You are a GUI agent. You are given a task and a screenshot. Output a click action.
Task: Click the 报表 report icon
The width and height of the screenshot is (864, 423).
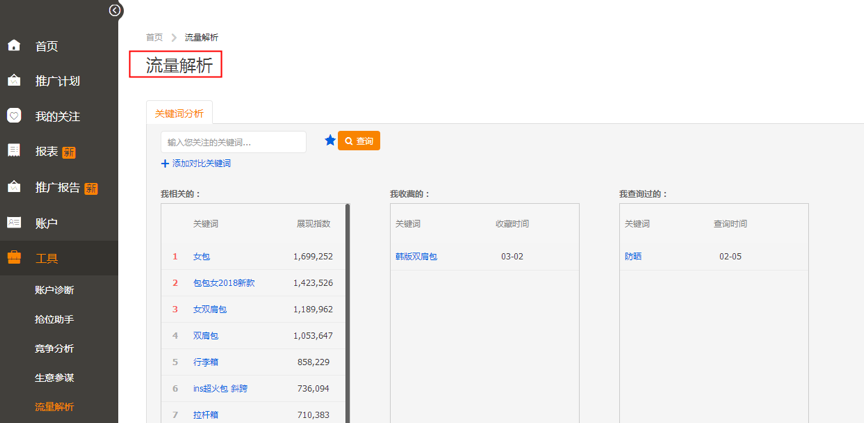pyautogui.click(x=14, y=151)
